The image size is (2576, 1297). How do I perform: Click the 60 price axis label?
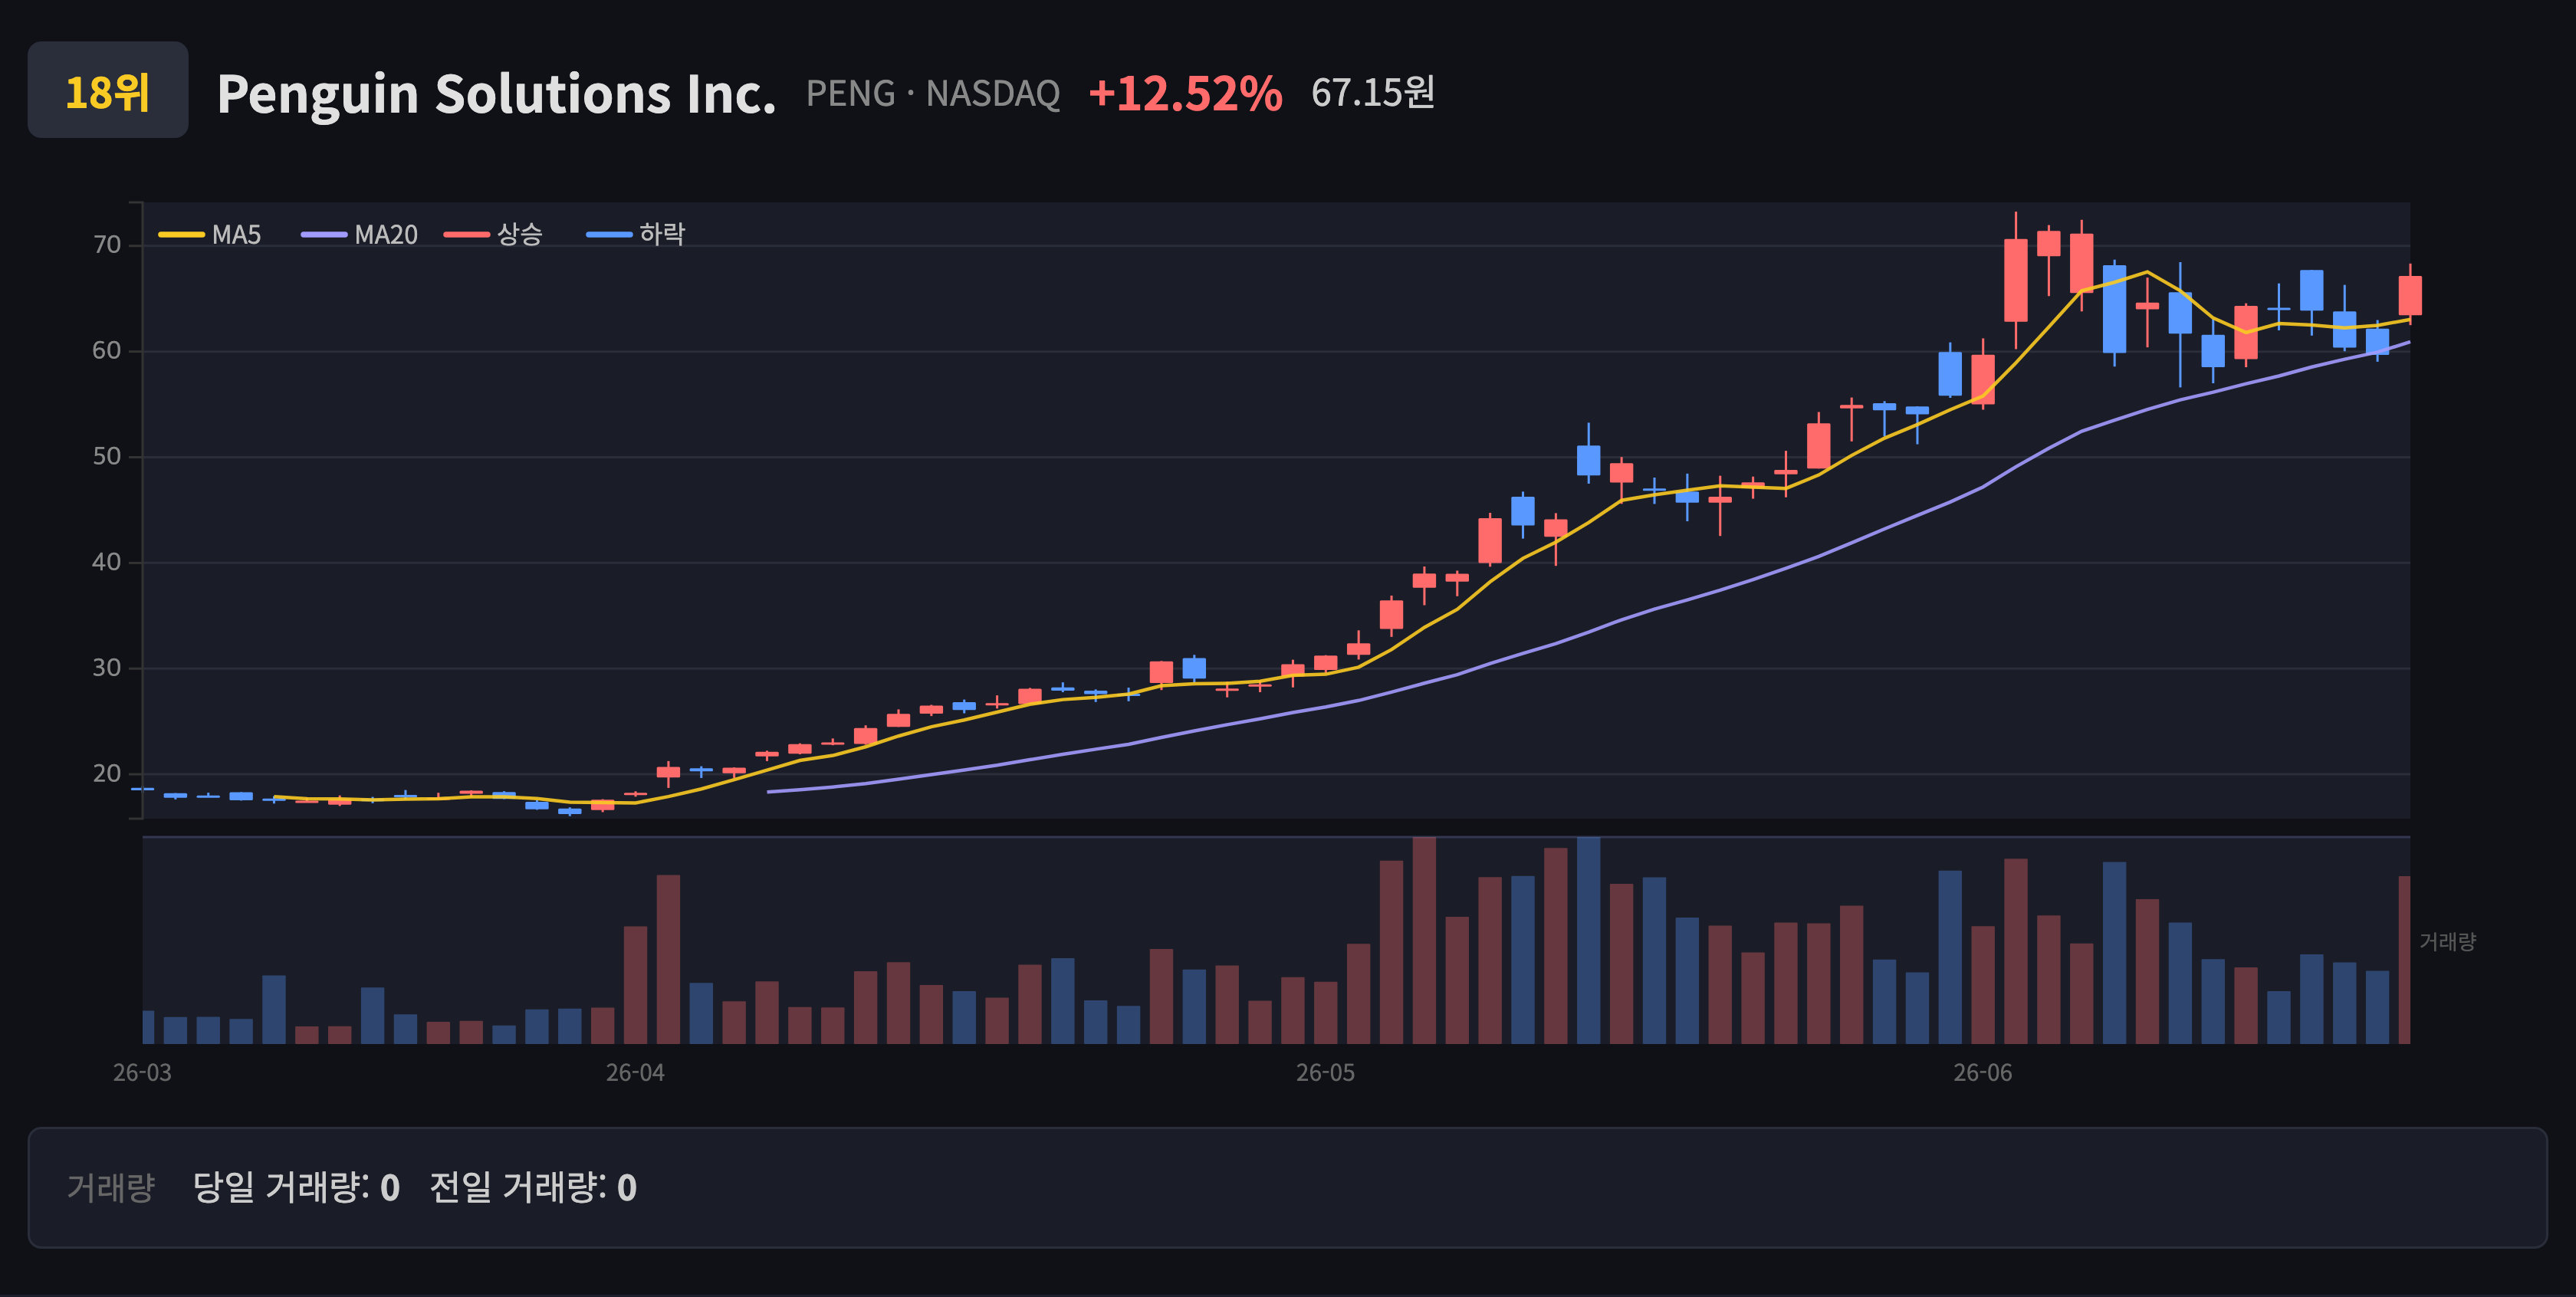click(x=107, y=351)
